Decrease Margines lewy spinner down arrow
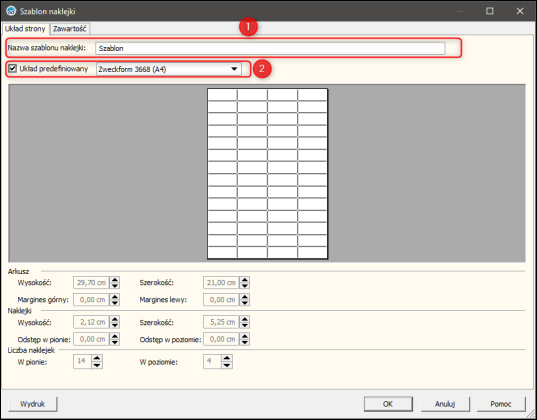The height and width of the screenshot is (420, 537). [245, 303]
